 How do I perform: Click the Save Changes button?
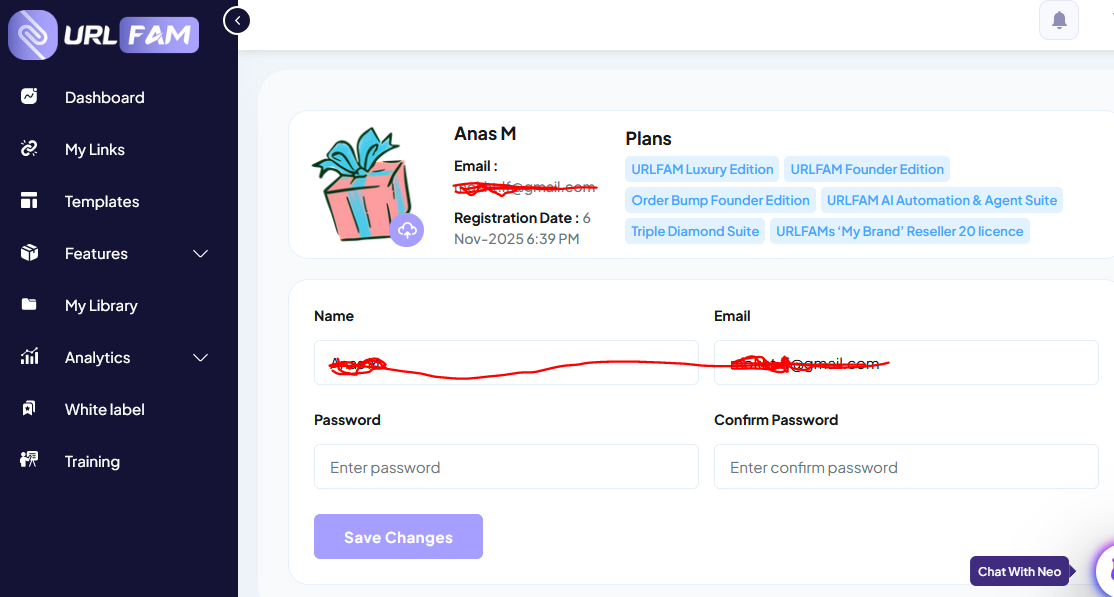coord(398,537)
